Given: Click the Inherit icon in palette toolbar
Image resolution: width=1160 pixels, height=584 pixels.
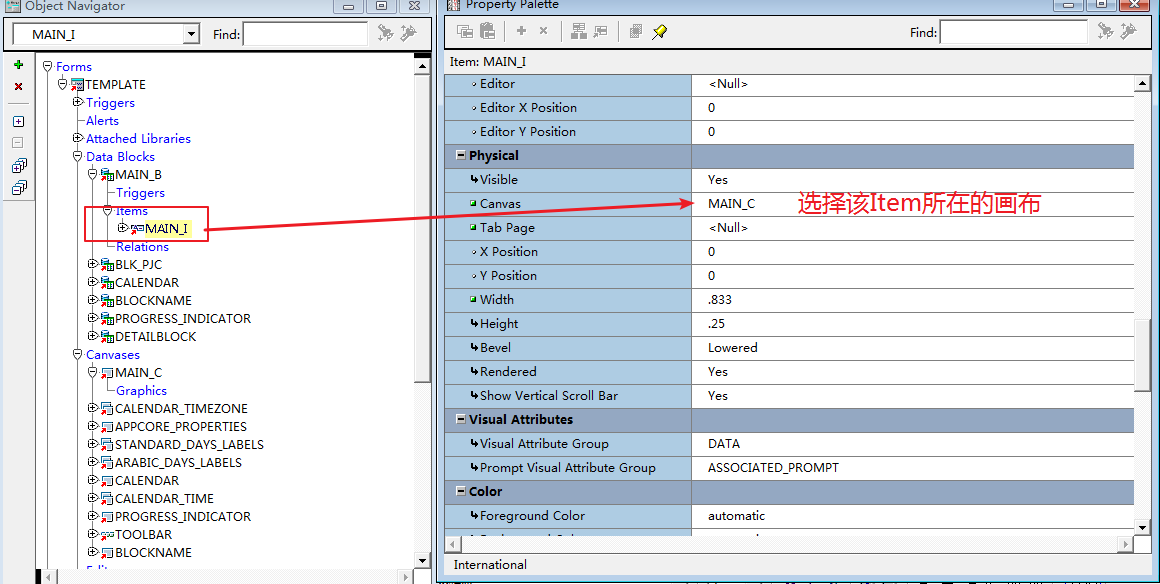Looking at the screenshot, I should pyautogui.click(x=601, y=31).
